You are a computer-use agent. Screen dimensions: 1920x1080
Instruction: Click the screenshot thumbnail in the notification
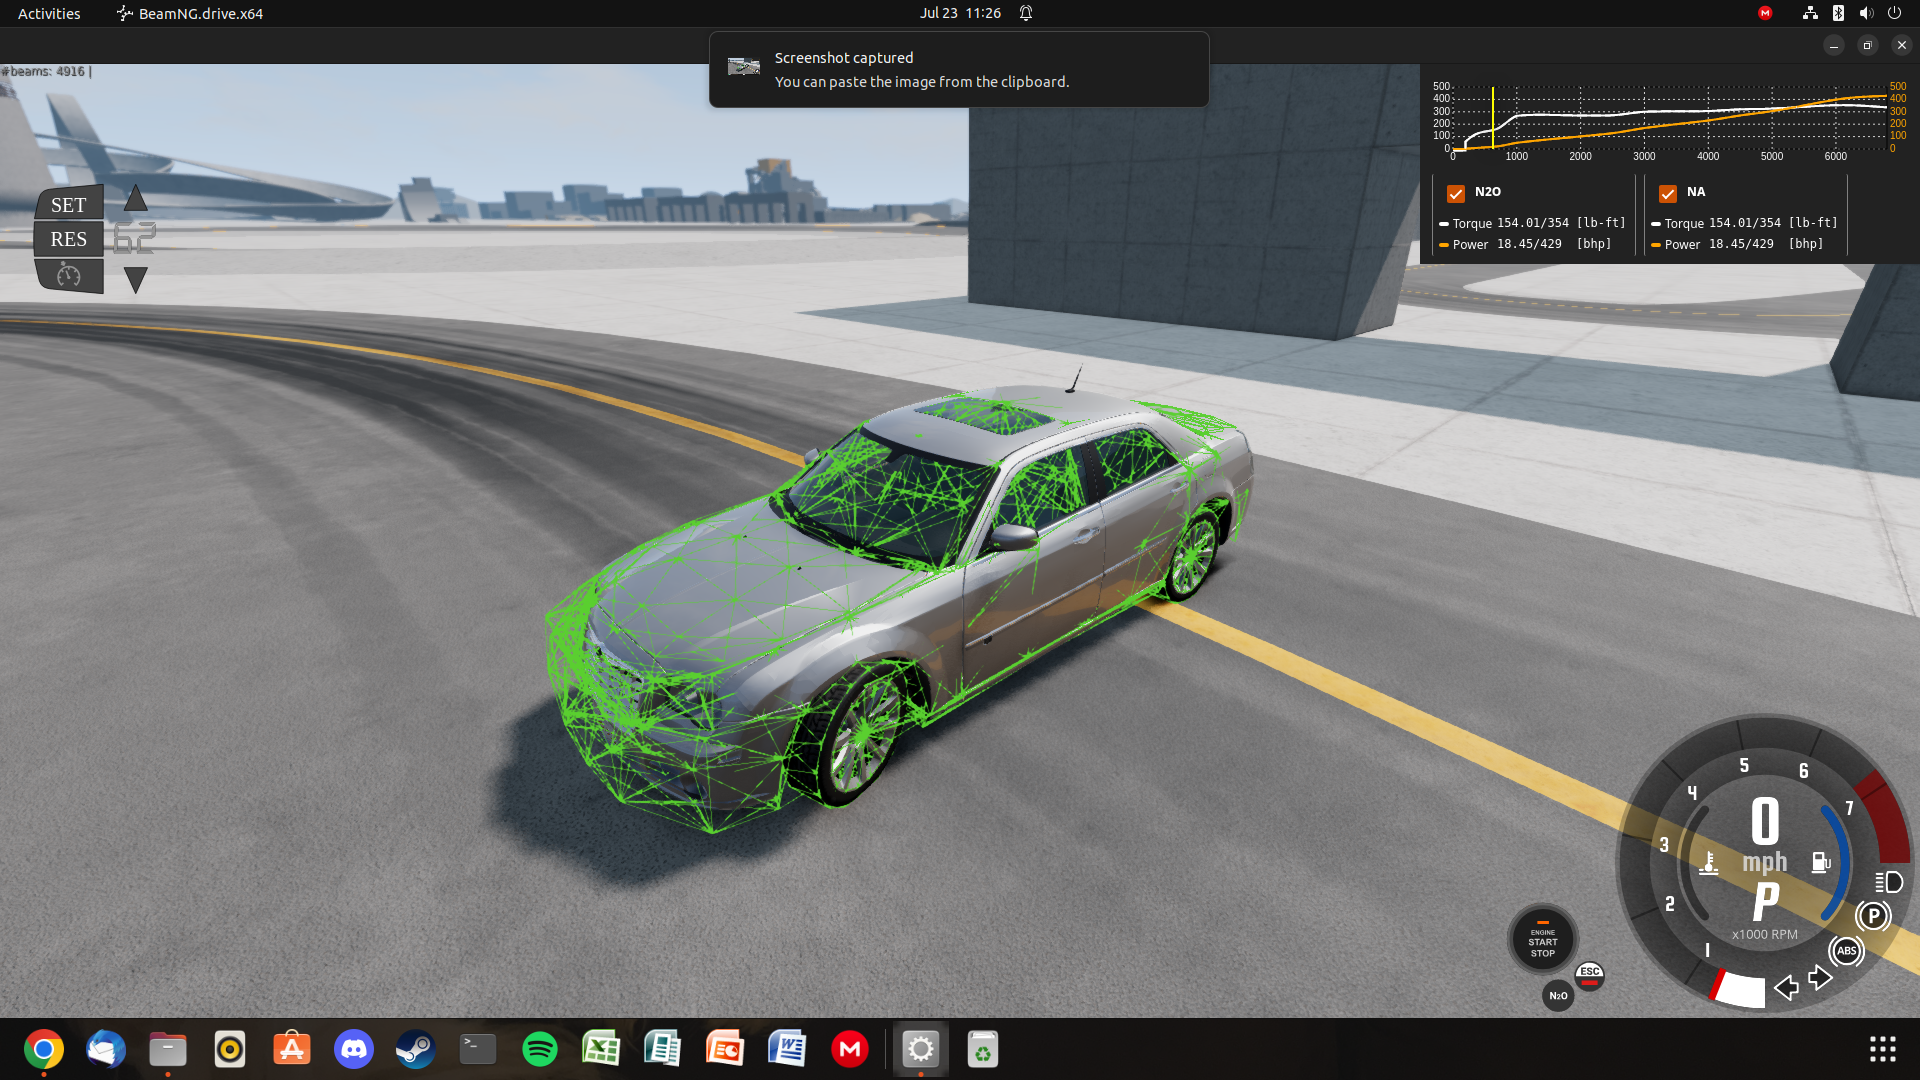click(744, 67)
